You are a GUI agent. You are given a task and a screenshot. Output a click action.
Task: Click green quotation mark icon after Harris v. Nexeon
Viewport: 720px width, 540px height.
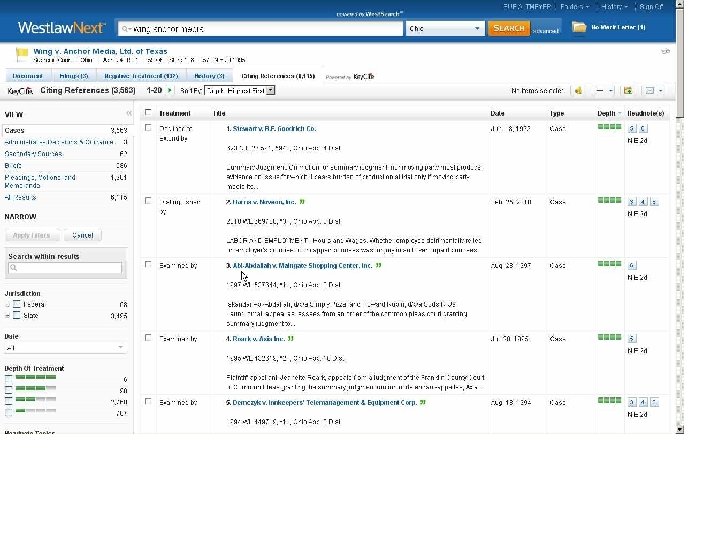302,202
